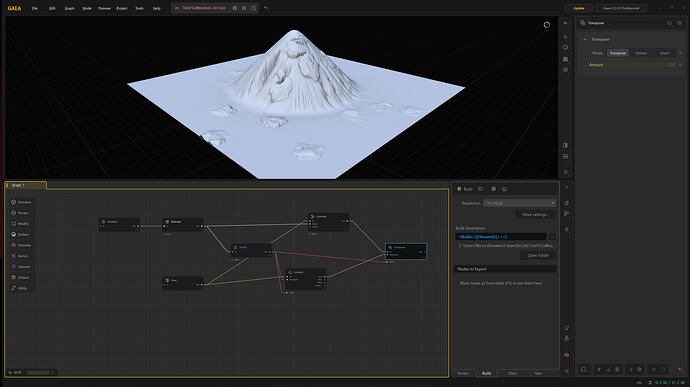Open the Resolution dropdown
The height and width of the screenshot is (387, 690).
click(x=520, y=203)
